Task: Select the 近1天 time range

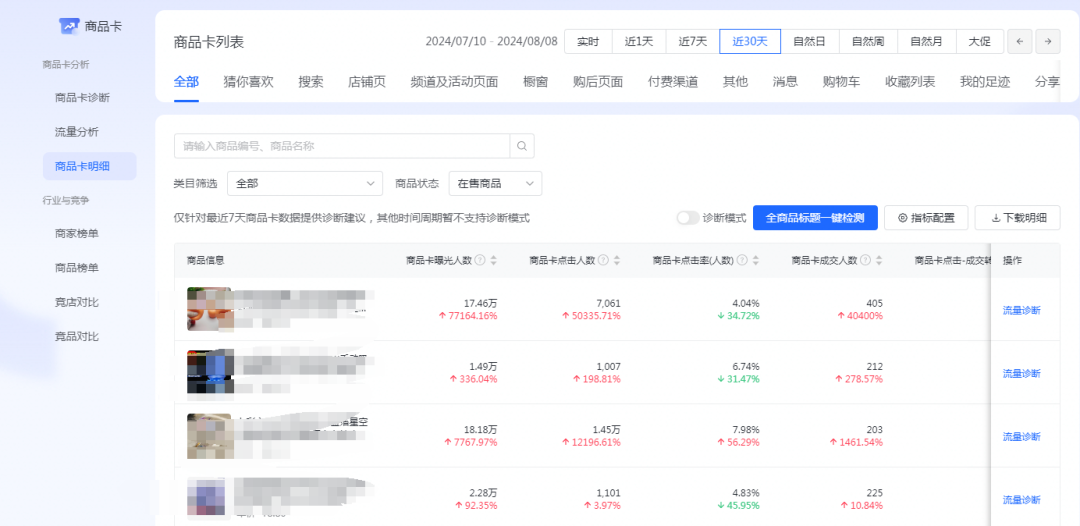Action: tap(638, 41)
